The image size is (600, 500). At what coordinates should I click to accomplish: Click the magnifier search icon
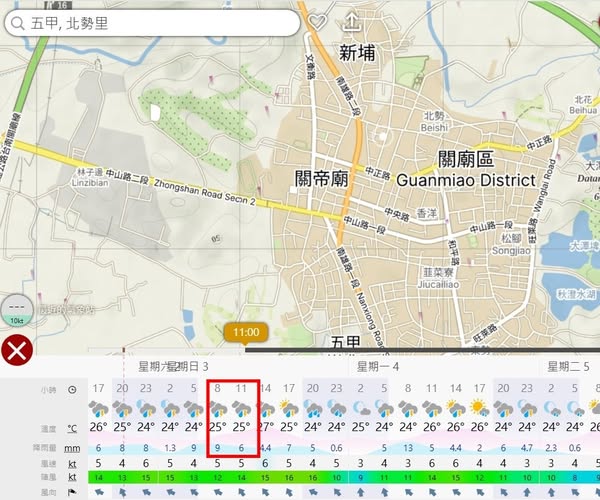pos(17,23)
